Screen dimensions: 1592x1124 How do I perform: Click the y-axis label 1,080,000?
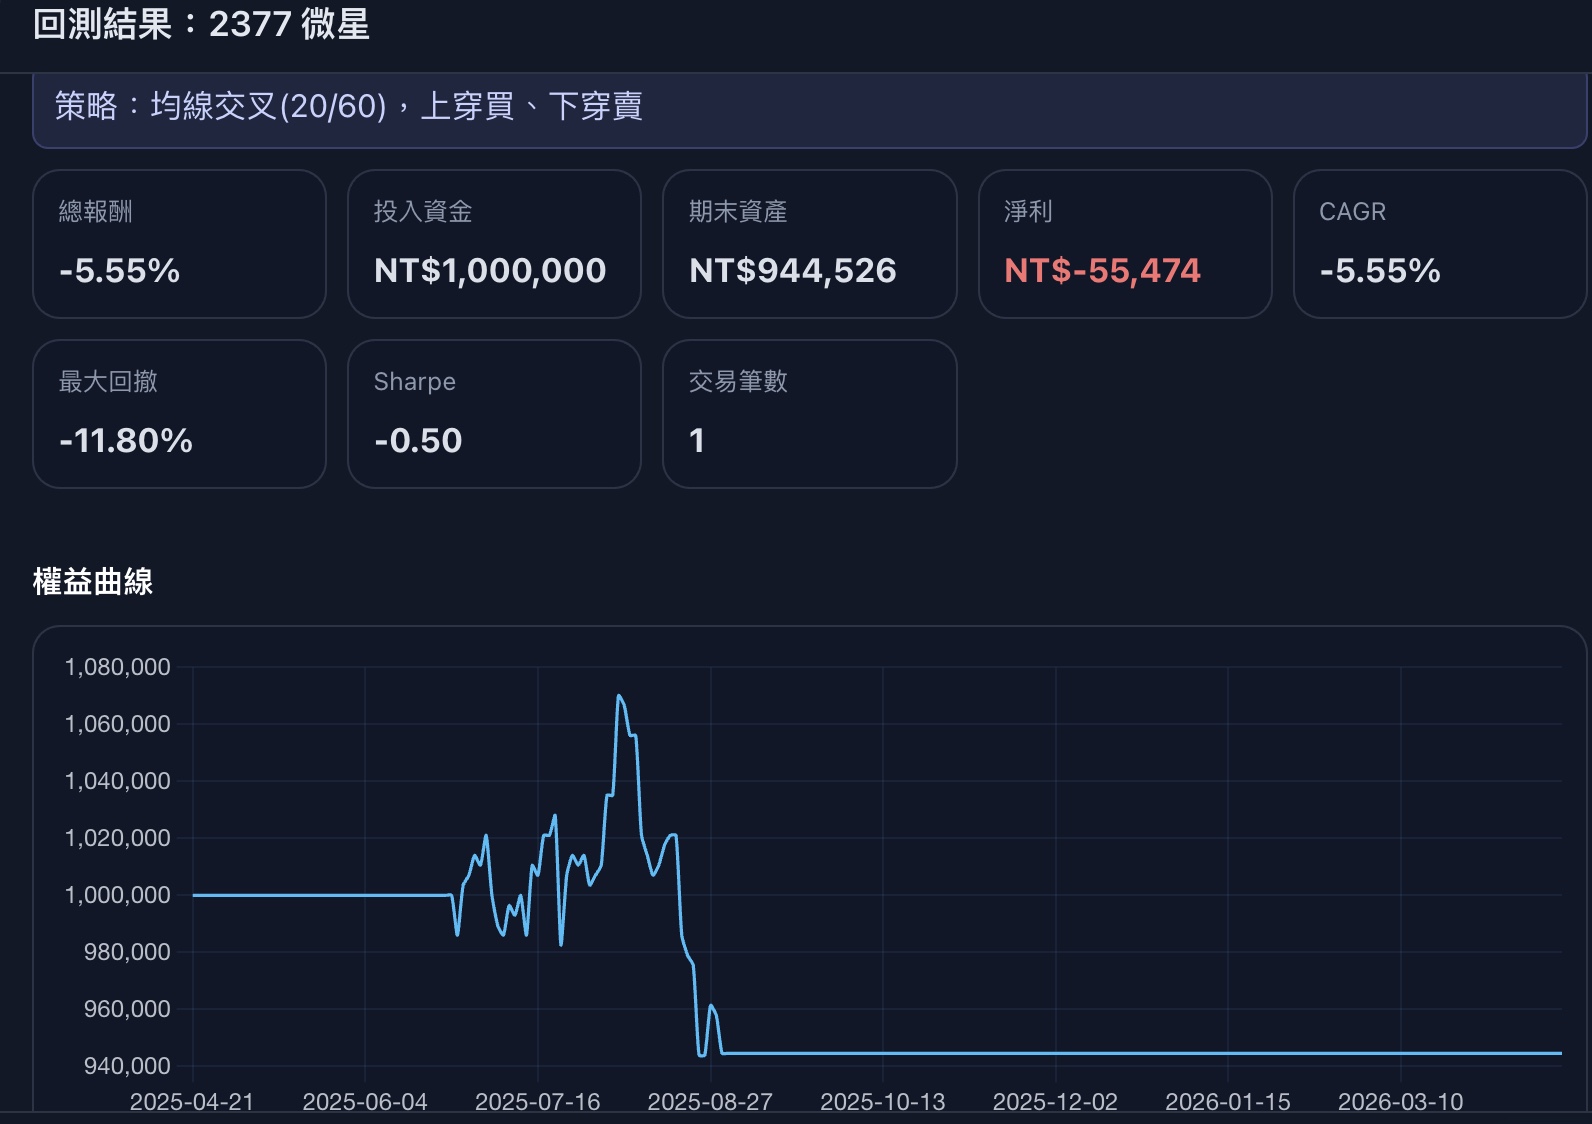tap(118, 667)
